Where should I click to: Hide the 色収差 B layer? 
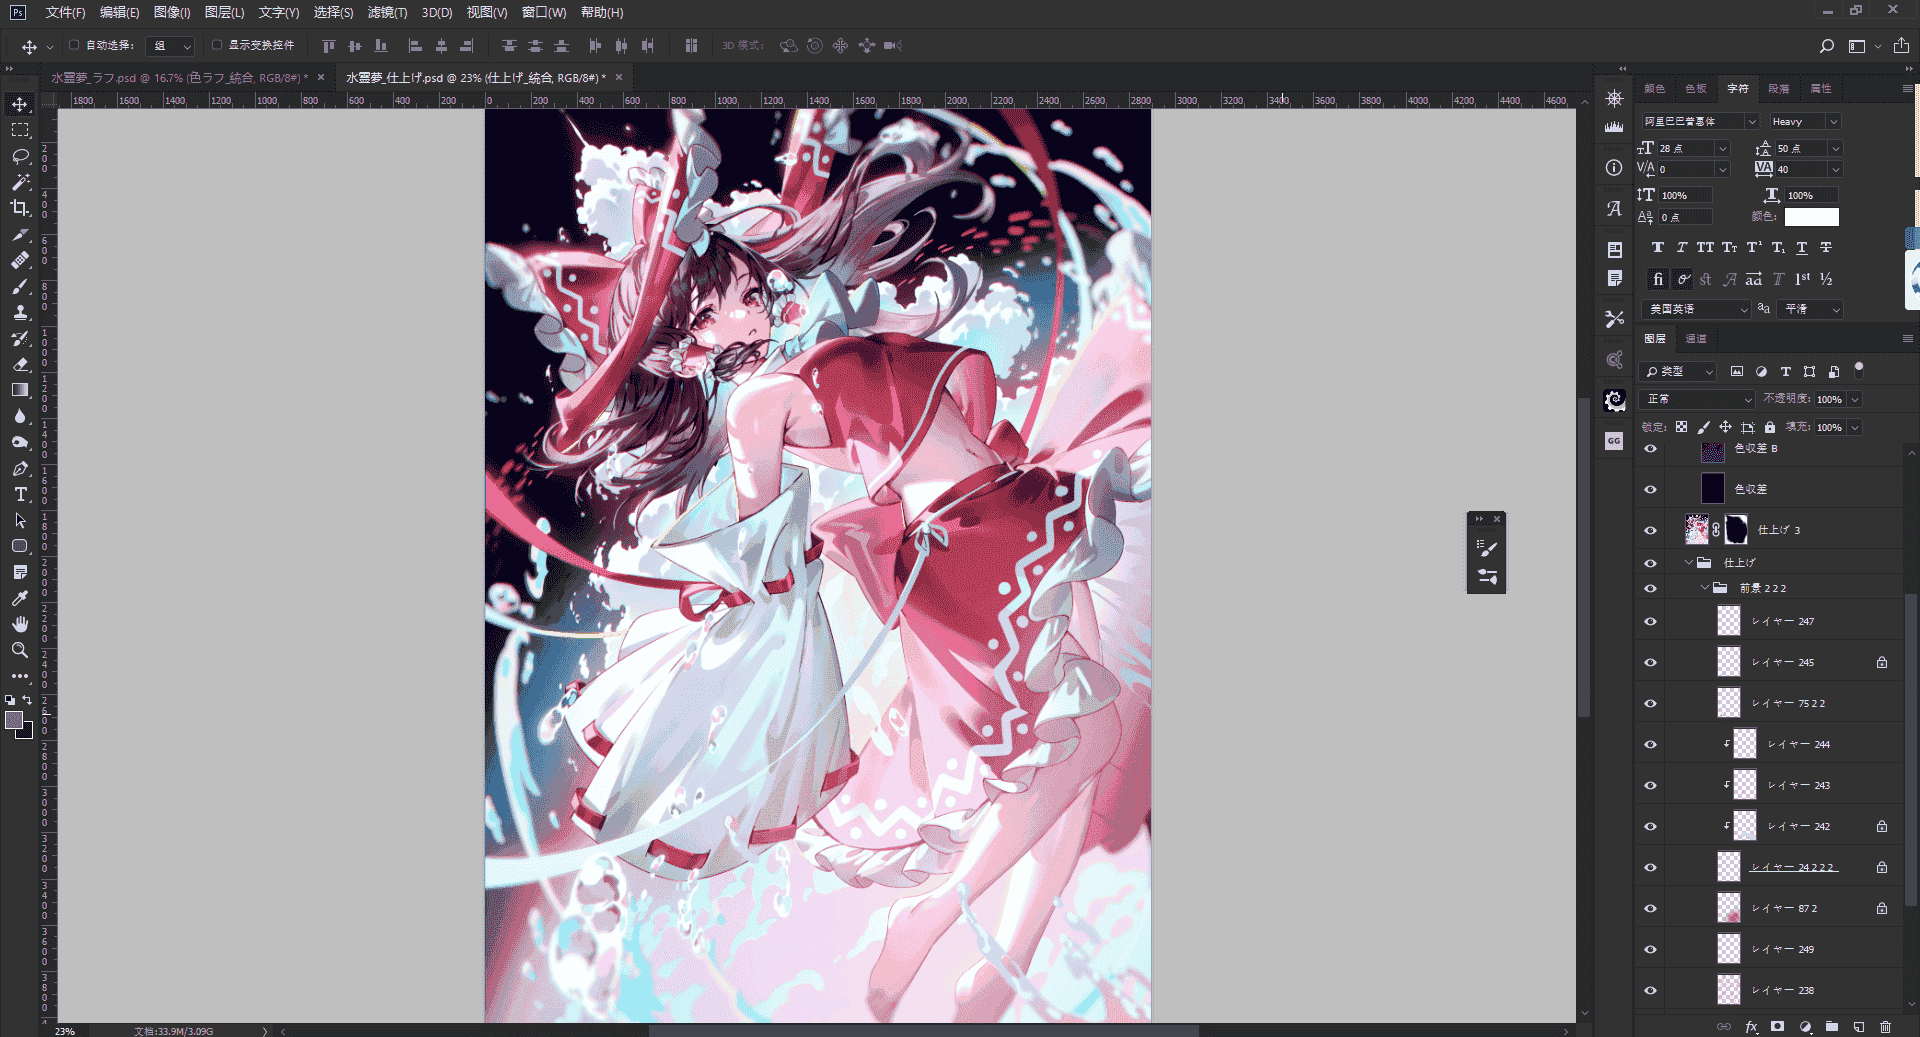pyautogui.click(x=1651, y=449)
